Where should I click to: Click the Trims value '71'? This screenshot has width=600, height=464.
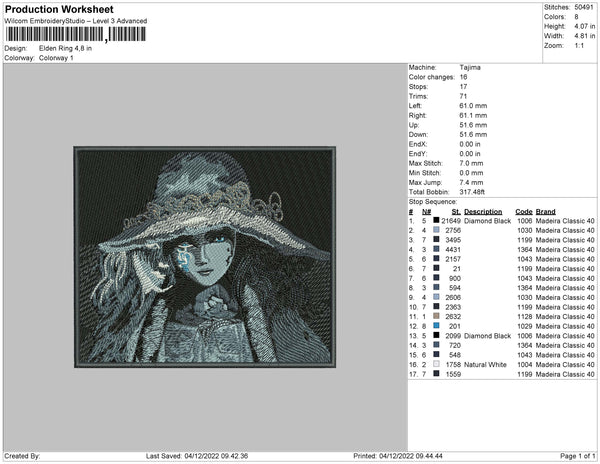tap(463, 96)
